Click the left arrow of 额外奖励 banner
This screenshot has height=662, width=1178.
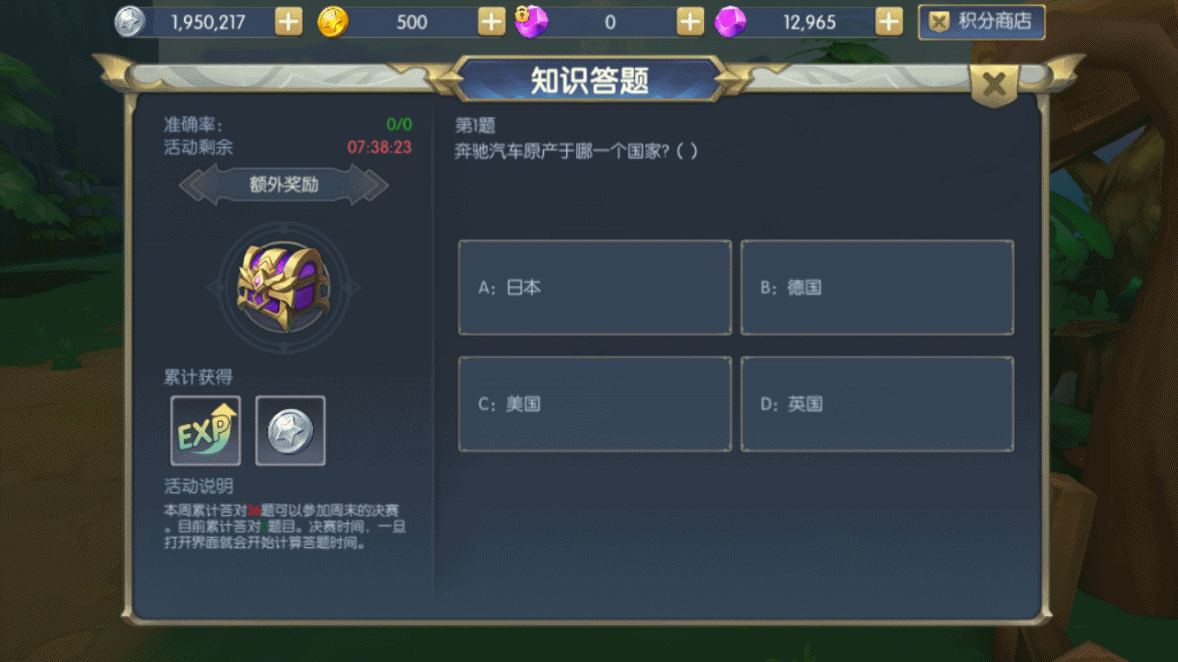point(194,186)
